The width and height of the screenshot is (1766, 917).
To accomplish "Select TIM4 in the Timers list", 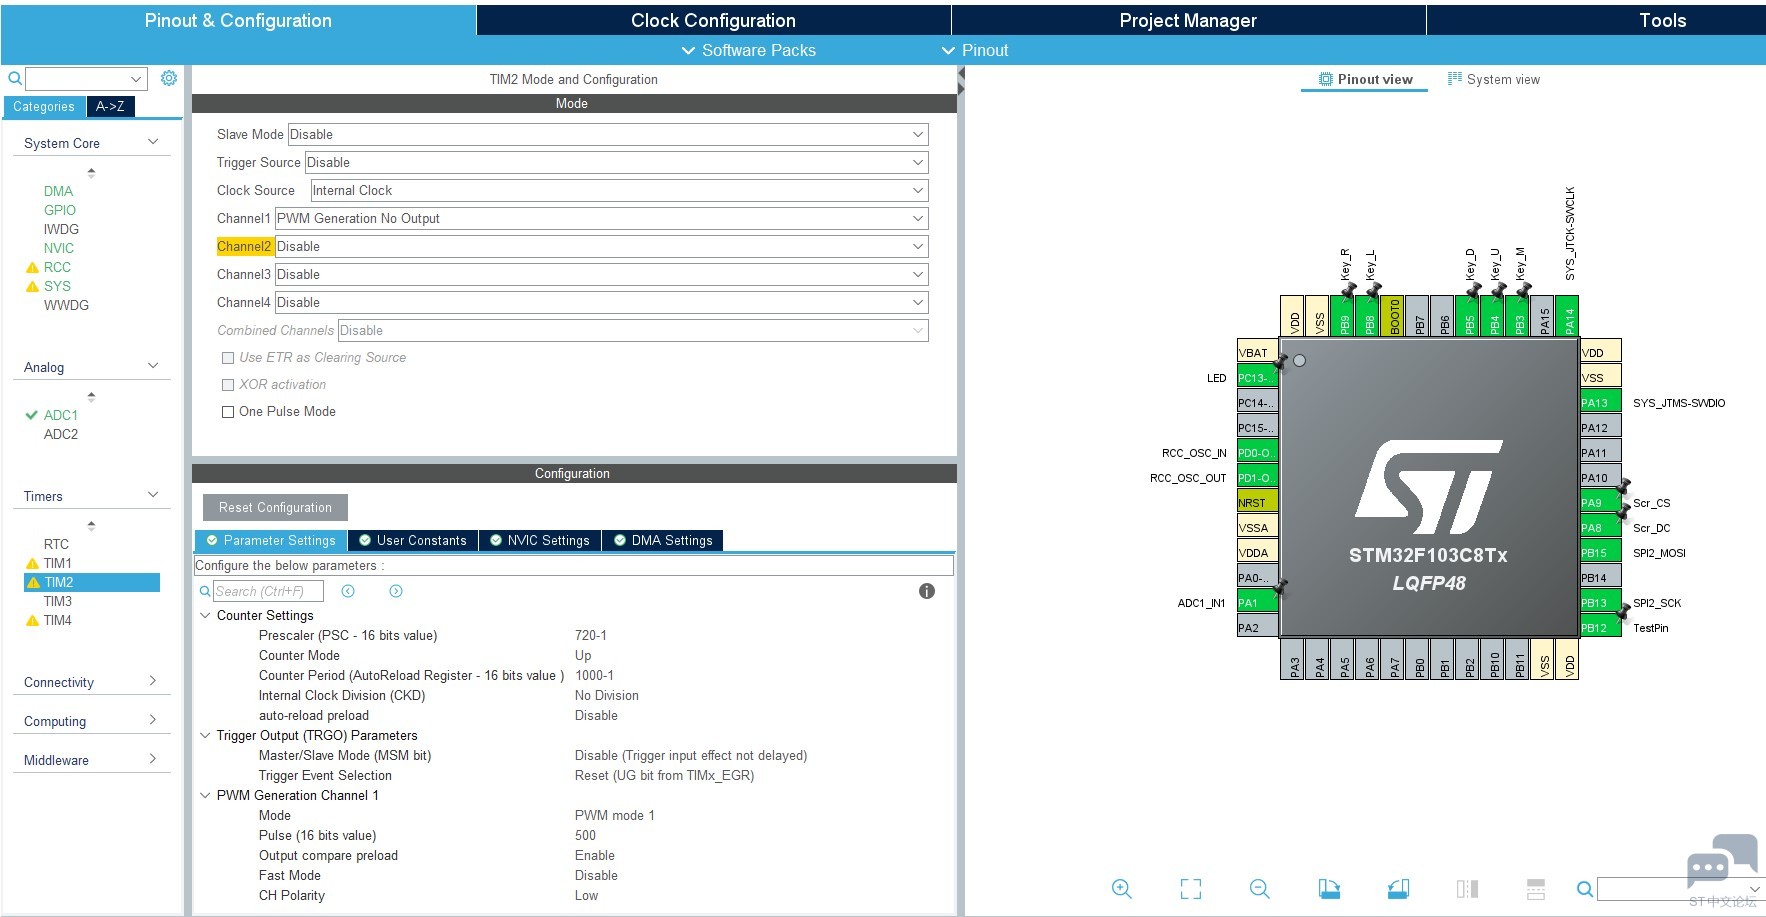I will click(x=57, y=620).
